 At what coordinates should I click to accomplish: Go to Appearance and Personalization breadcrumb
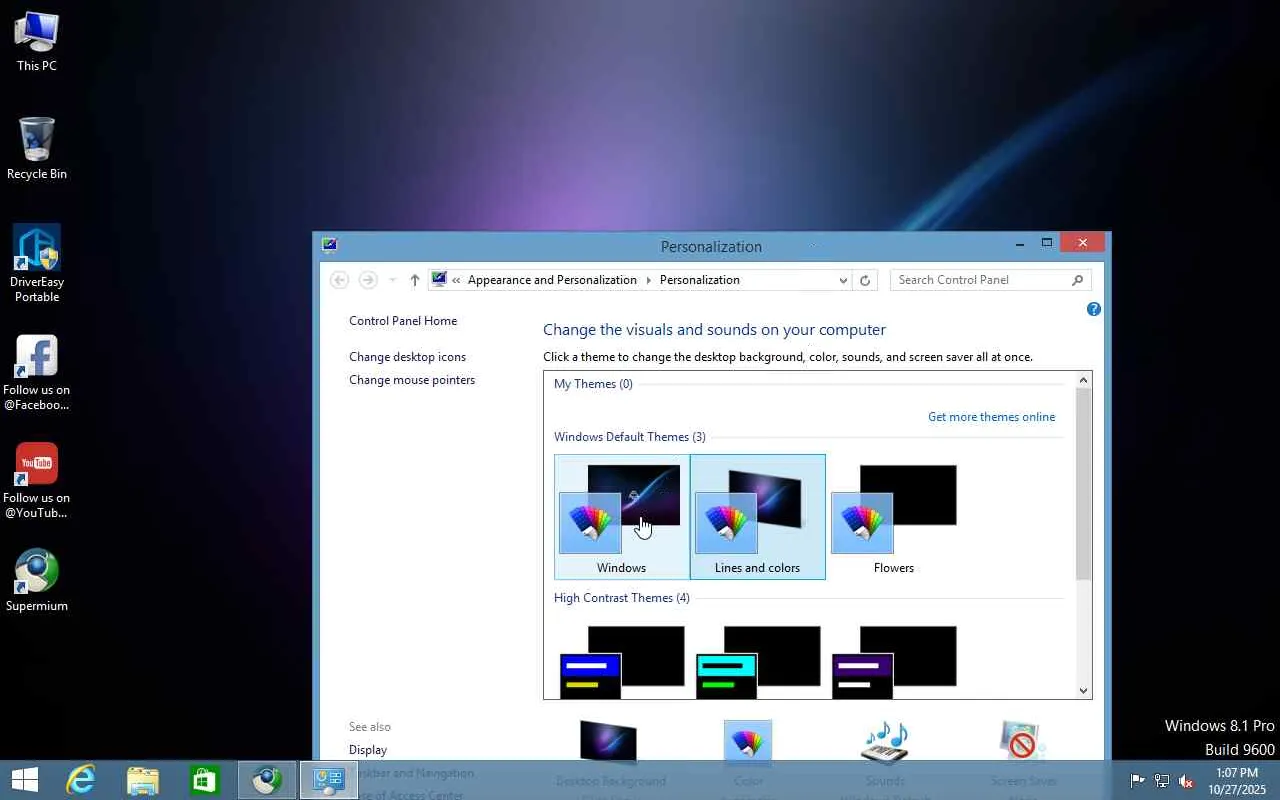pyautogui.click(x=552, y=280)
